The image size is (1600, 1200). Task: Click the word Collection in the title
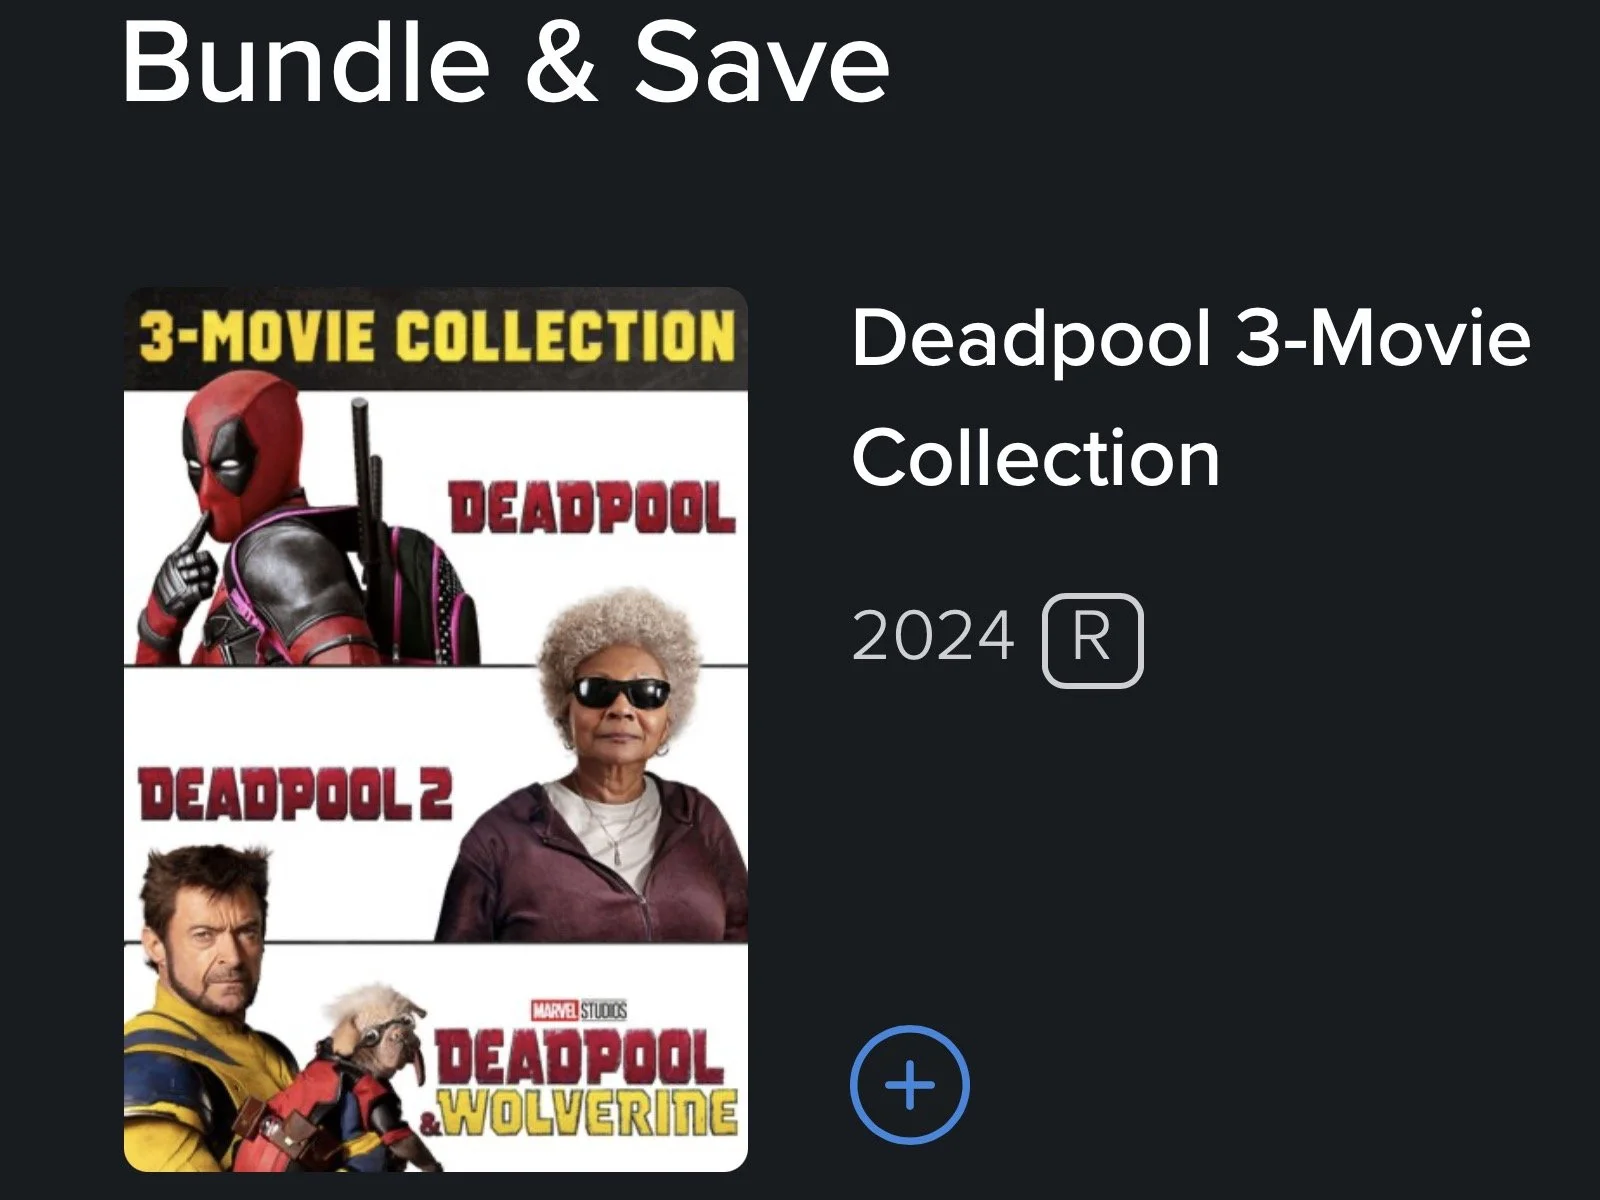tap(1035, 459)
